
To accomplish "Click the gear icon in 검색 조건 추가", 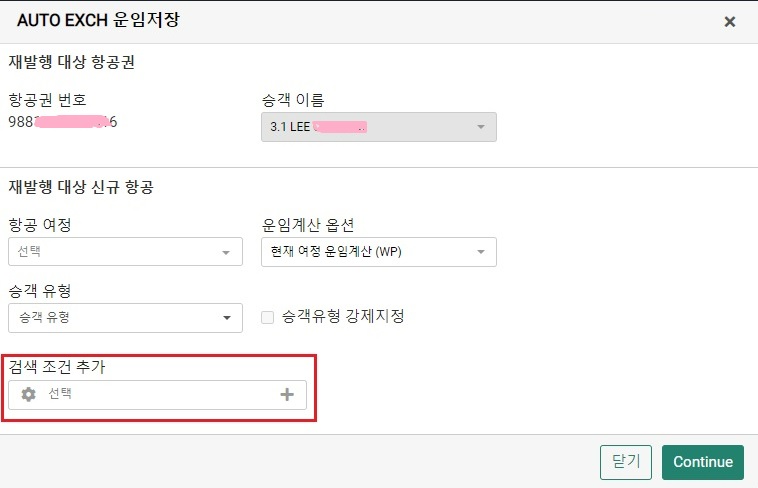I will (29, 394).
